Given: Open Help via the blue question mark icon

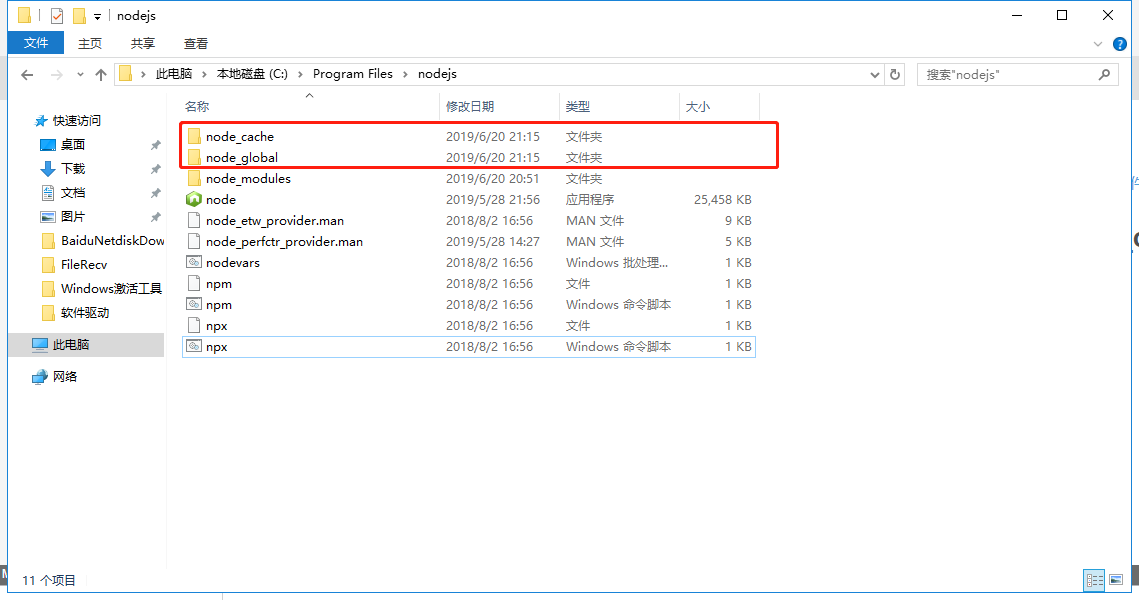Looking at the screenshot, I should (x=1119, y=44).
